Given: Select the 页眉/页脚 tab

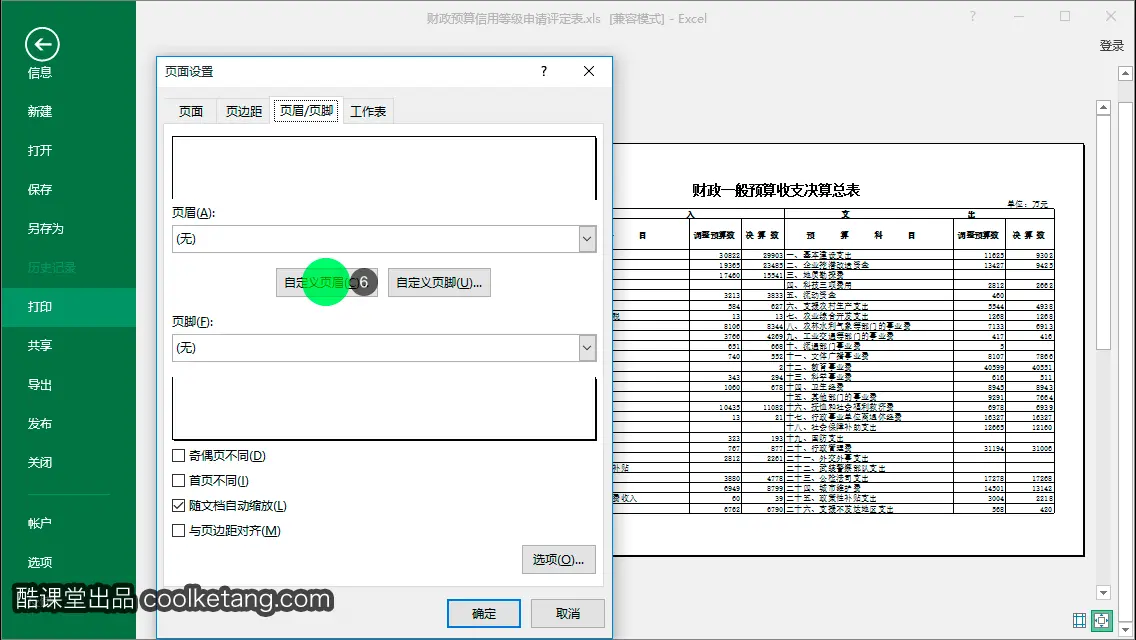Looking at the screenshot, I should tap(306, 110).
